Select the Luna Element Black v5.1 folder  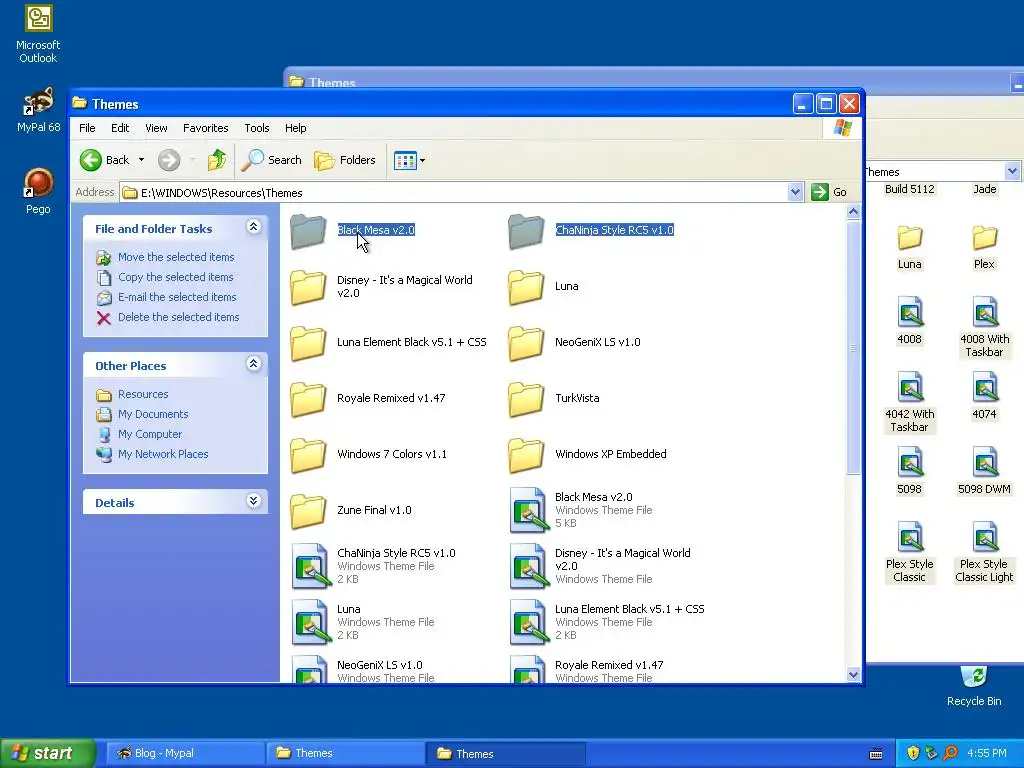[308, 343]
